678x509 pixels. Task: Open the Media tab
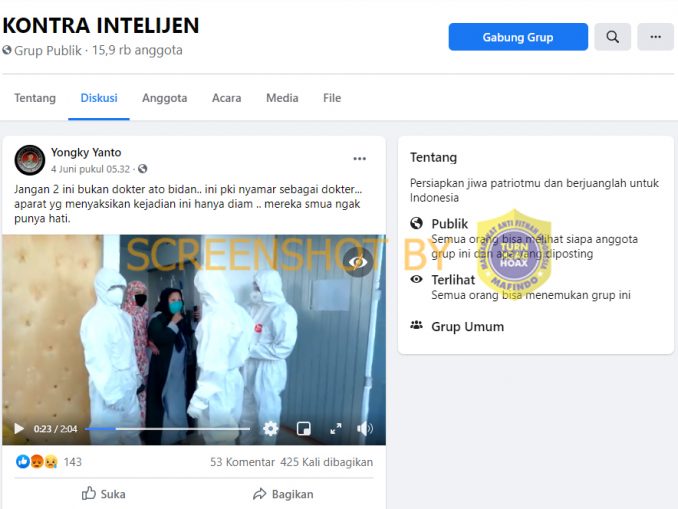point(282,98)
